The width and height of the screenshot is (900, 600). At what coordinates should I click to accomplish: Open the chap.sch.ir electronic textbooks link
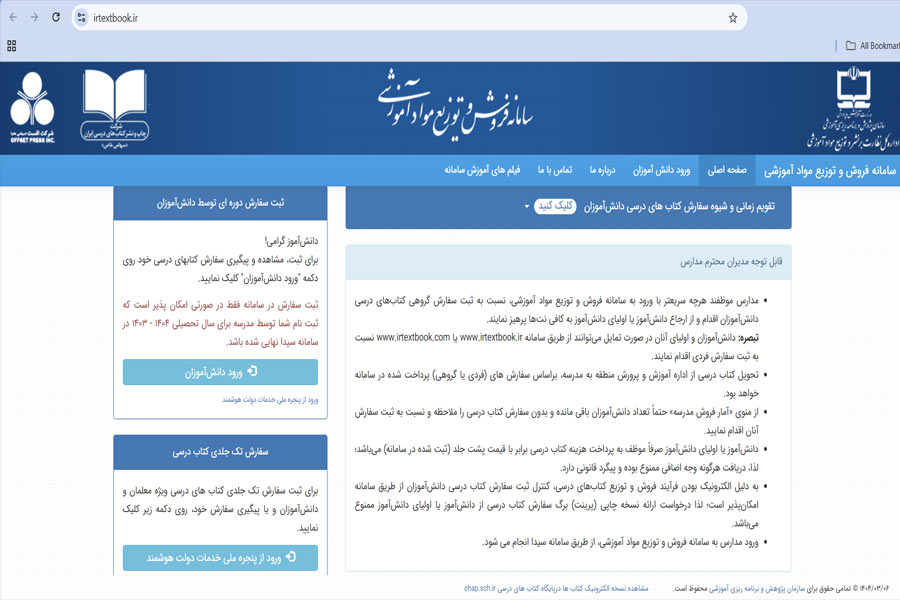coord(556,589)
